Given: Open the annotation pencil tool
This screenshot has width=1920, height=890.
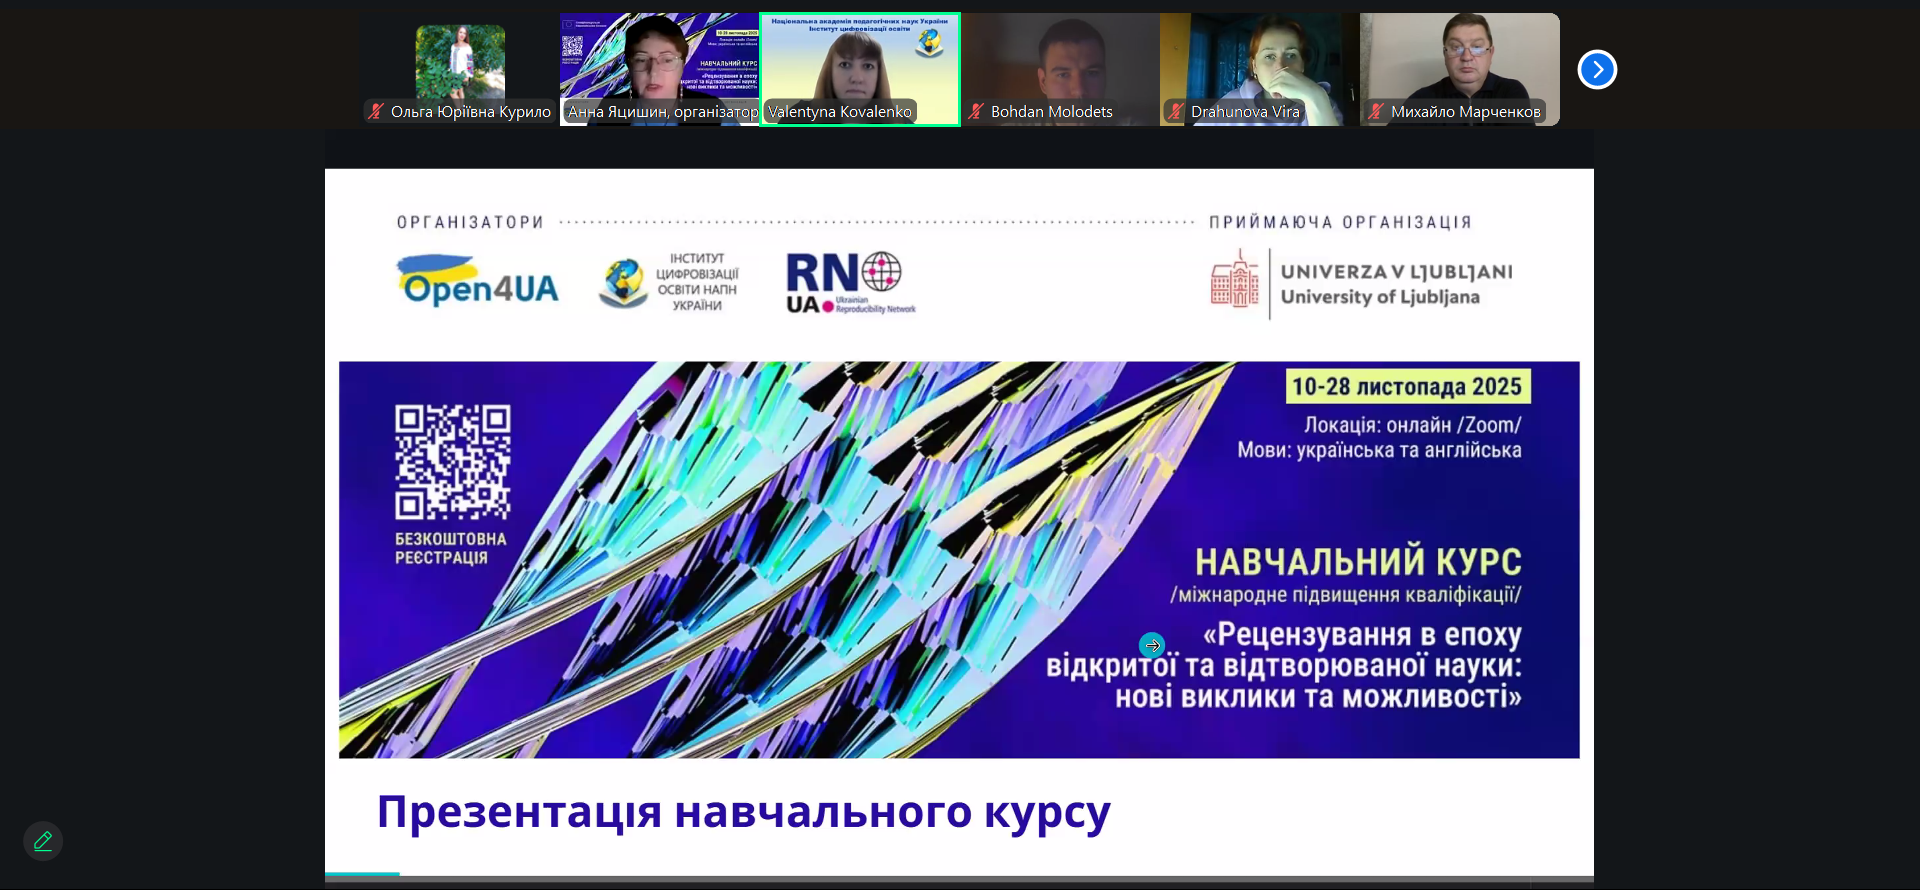Looking at the screenshot, I should coord(43,841).
